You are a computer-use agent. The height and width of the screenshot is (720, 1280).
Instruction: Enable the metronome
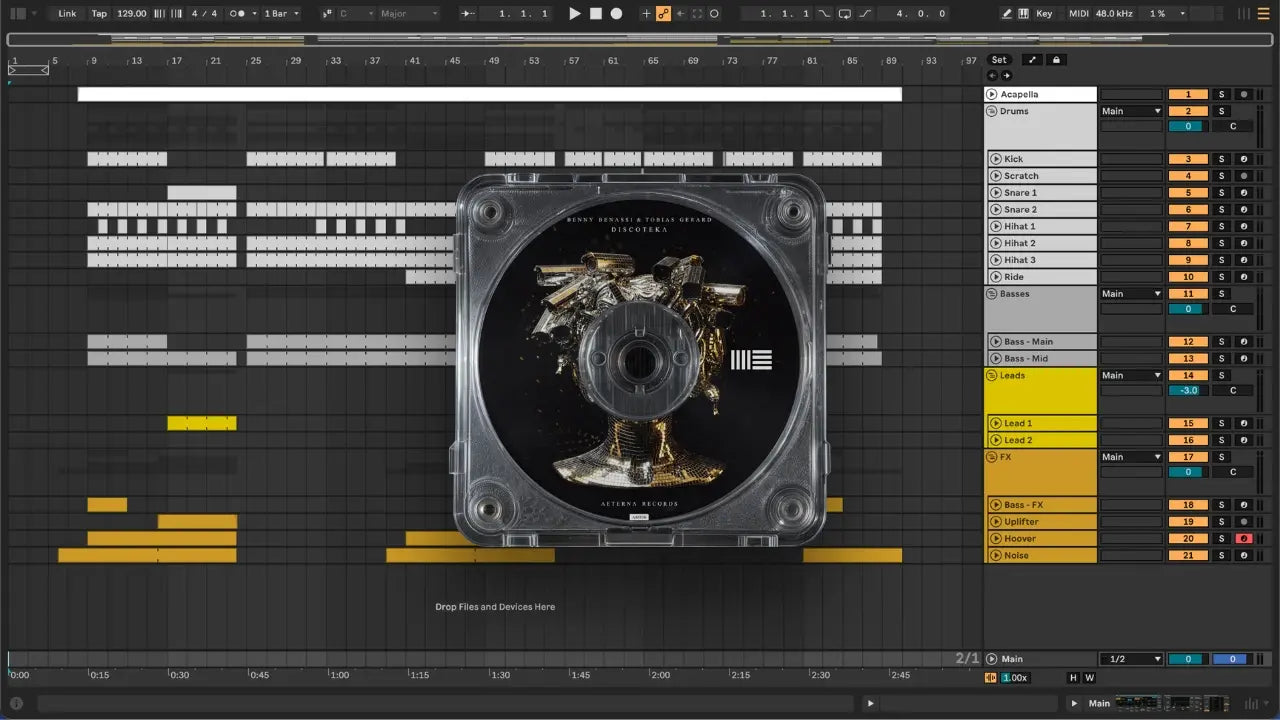coord(239,14)
